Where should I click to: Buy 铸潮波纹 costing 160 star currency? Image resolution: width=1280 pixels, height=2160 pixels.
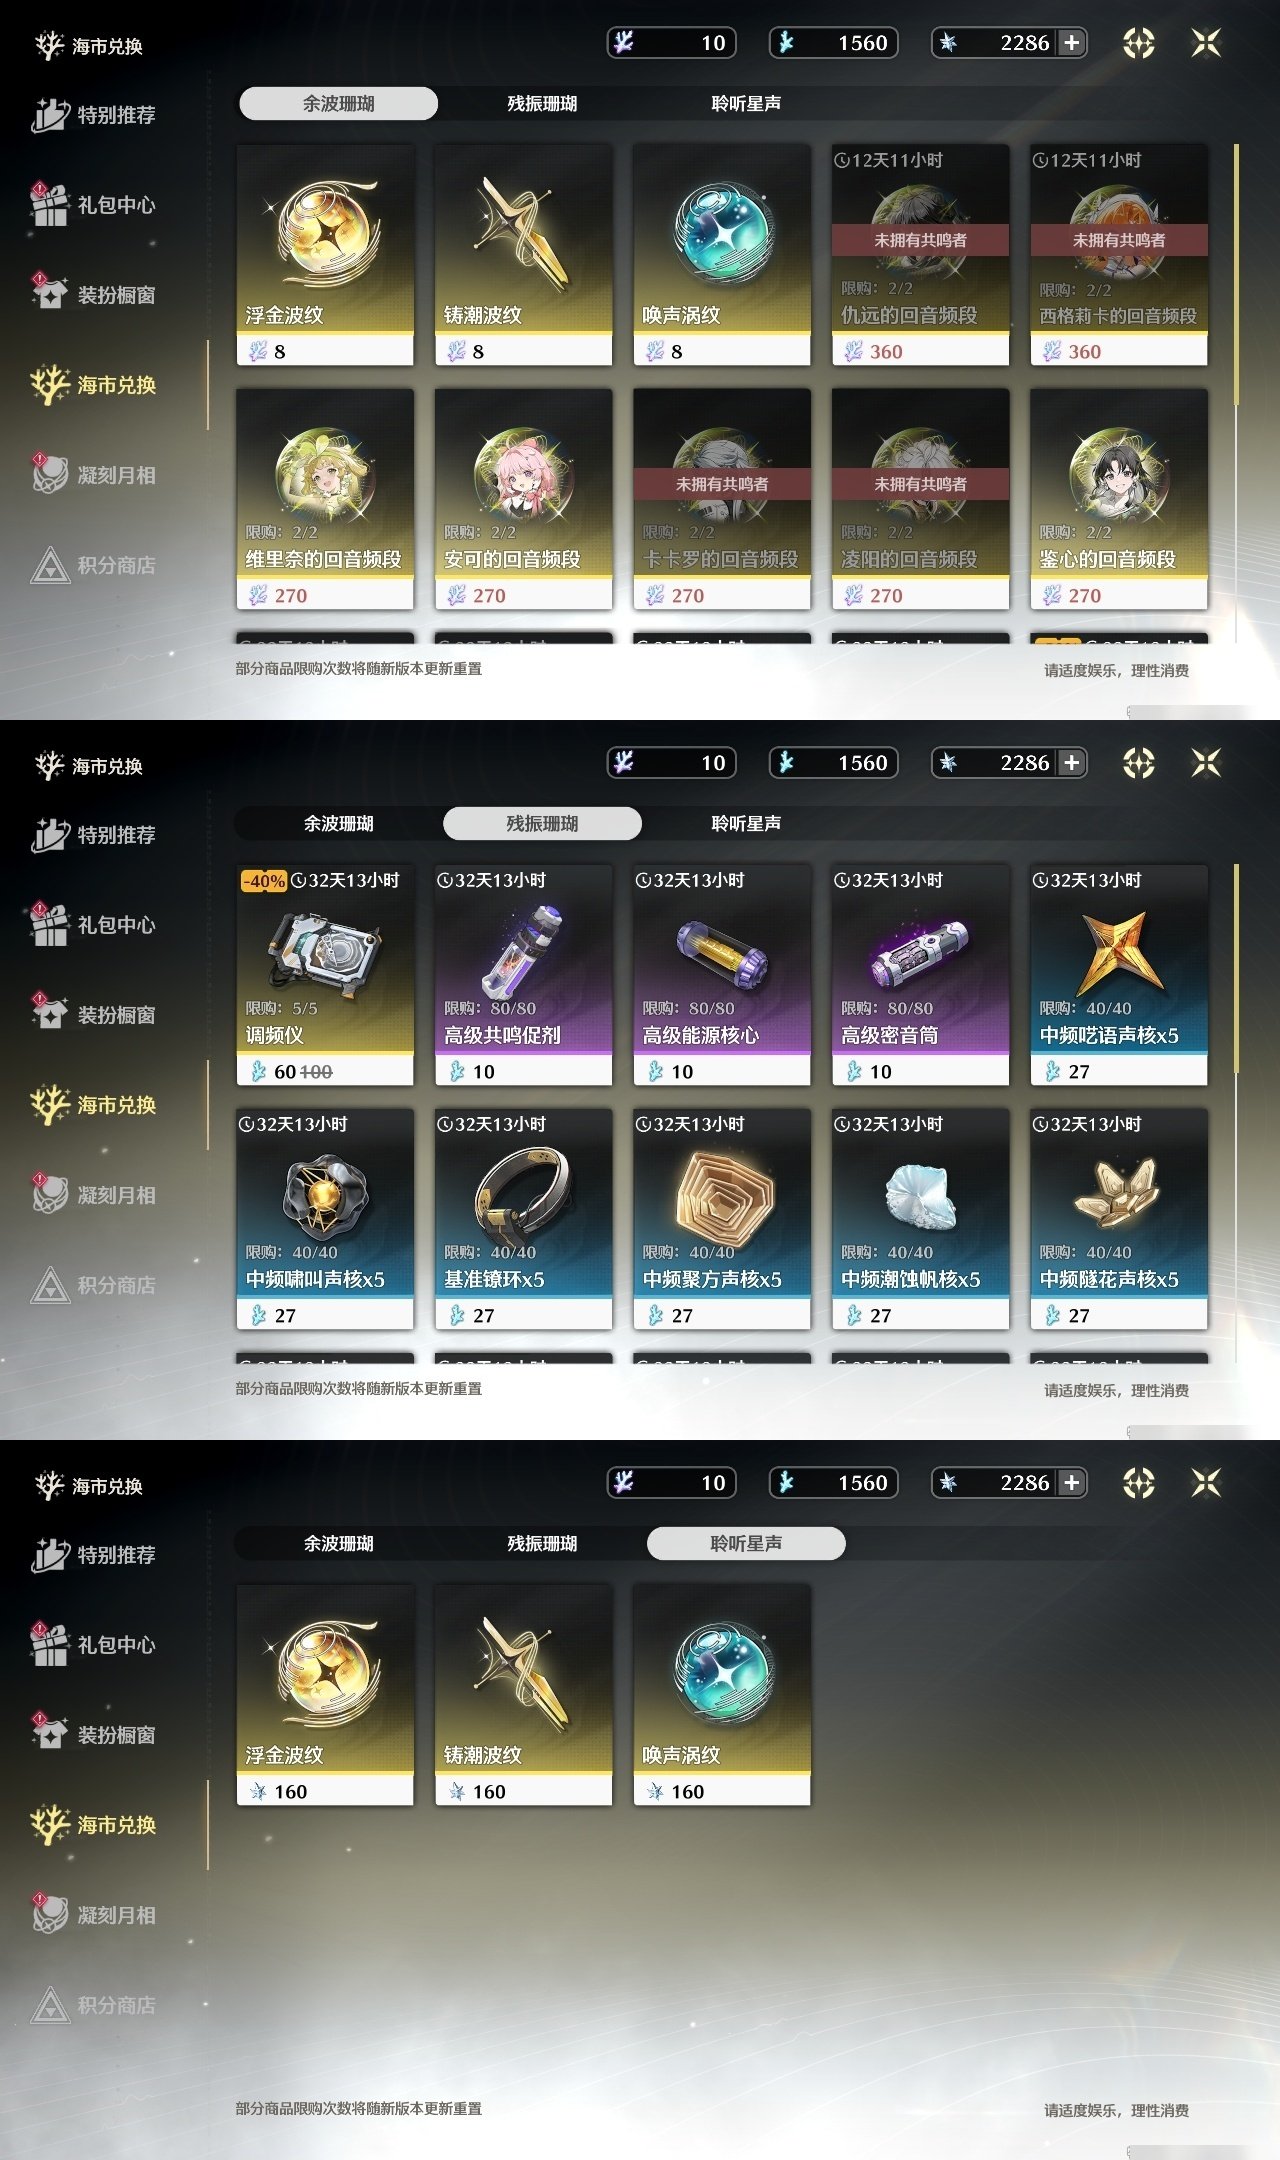(x=523, y=1695)
